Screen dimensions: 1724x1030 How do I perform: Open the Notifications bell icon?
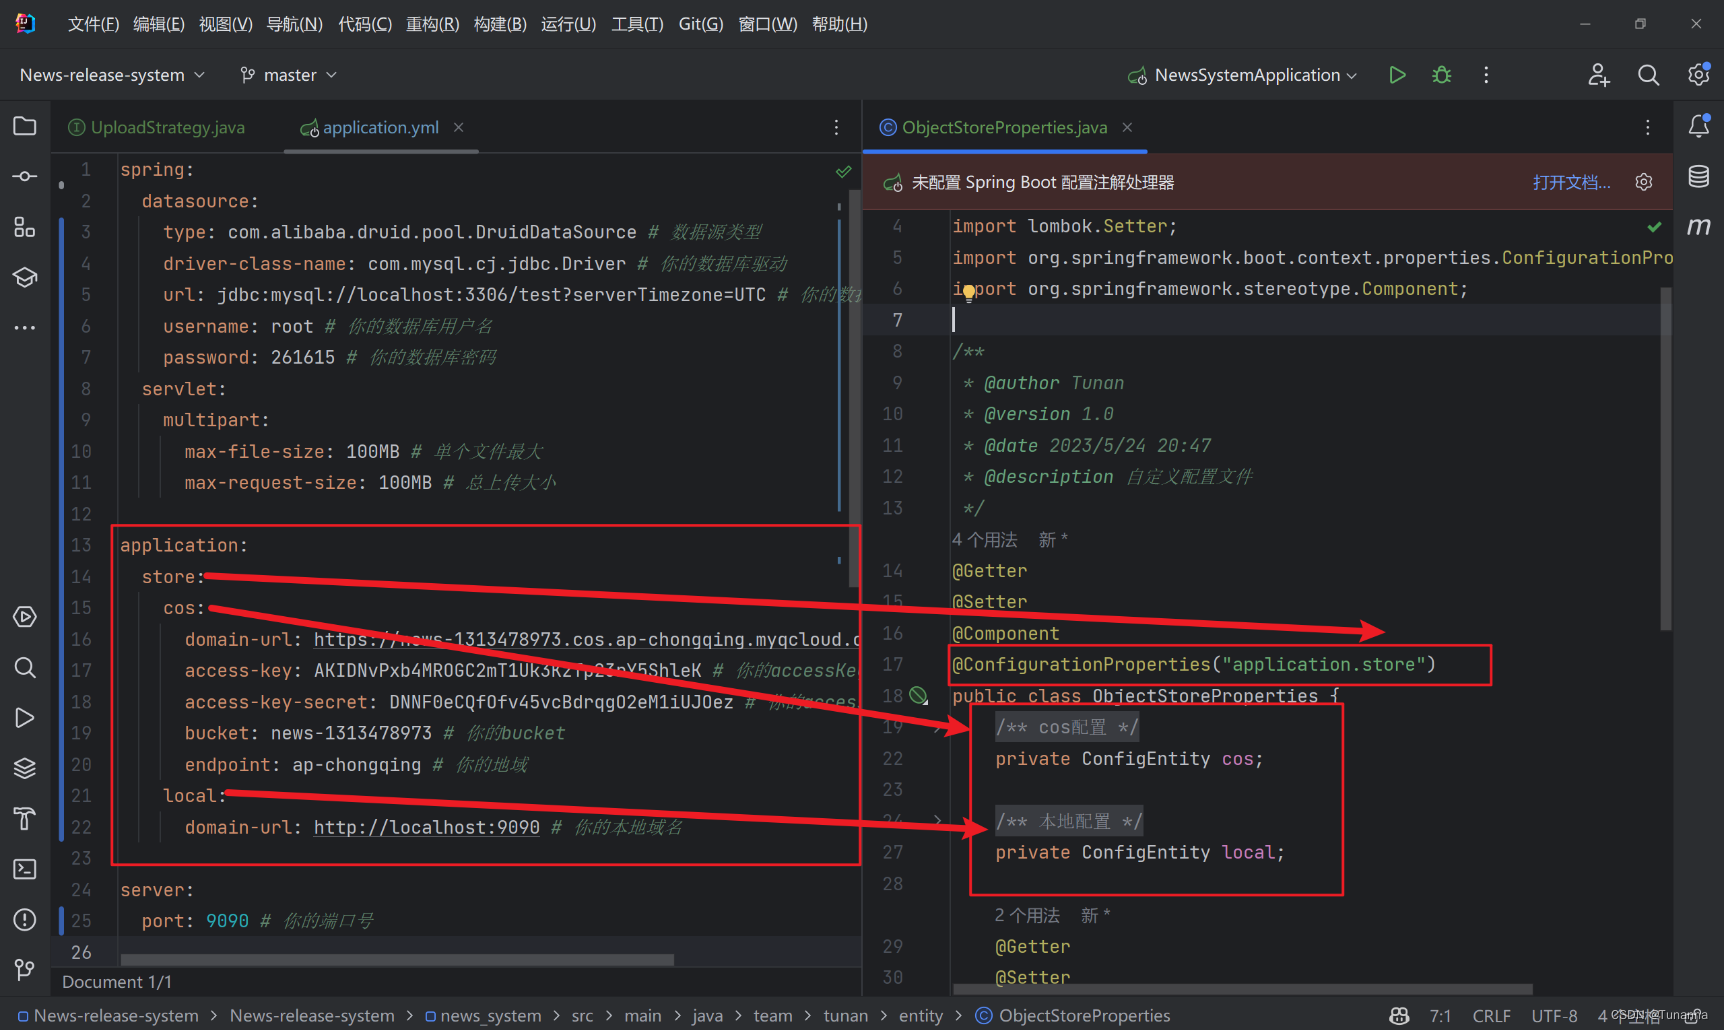click(x=1699, y=125)
